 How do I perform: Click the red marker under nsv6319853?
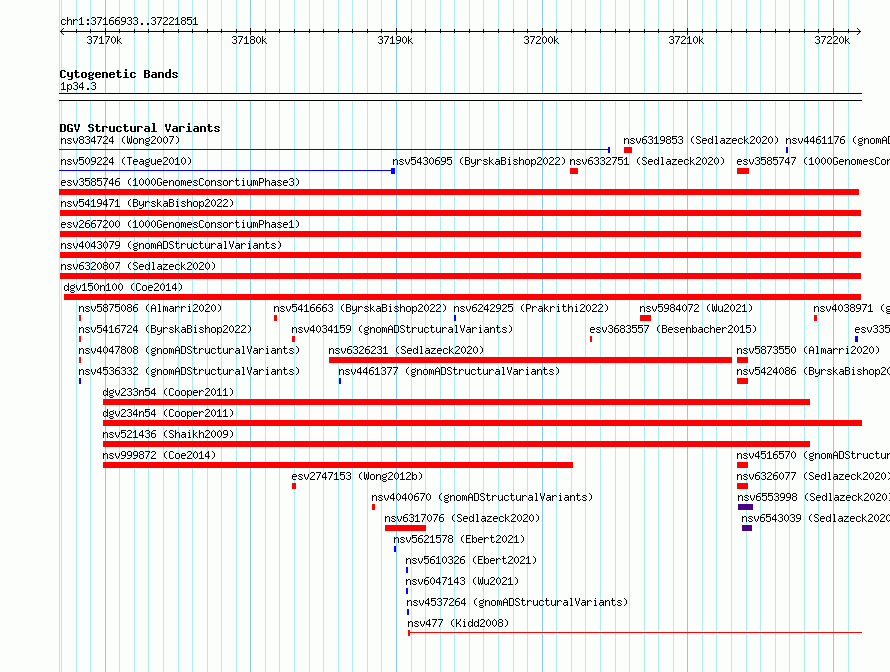coord(628,150)
